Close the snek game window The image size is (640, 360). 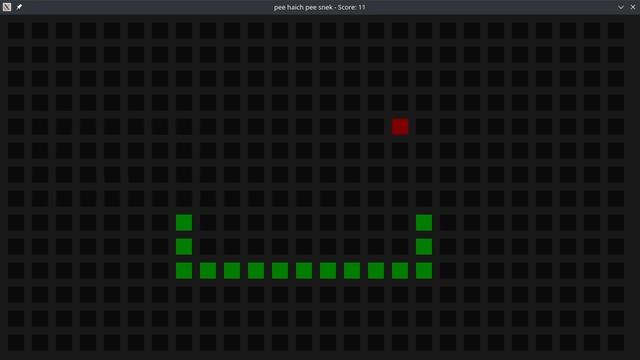[633, 7]
